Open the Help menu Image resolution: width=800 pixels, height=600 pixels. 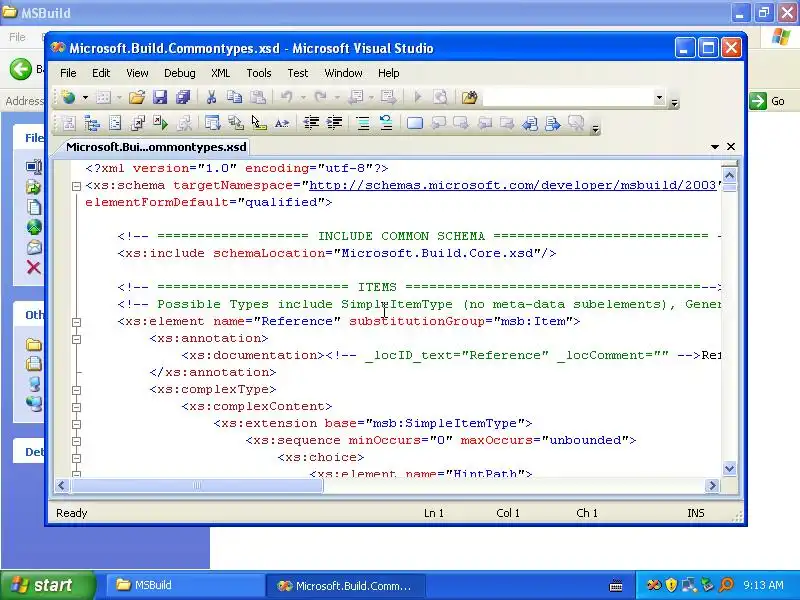click(388, 73)
